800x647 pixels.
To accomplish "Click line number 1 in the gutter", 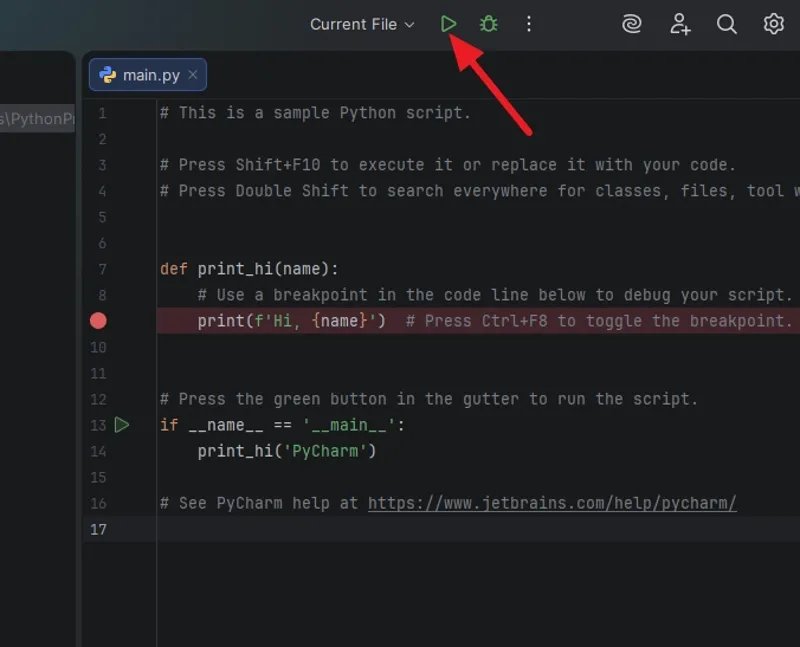I will point(103,113).
